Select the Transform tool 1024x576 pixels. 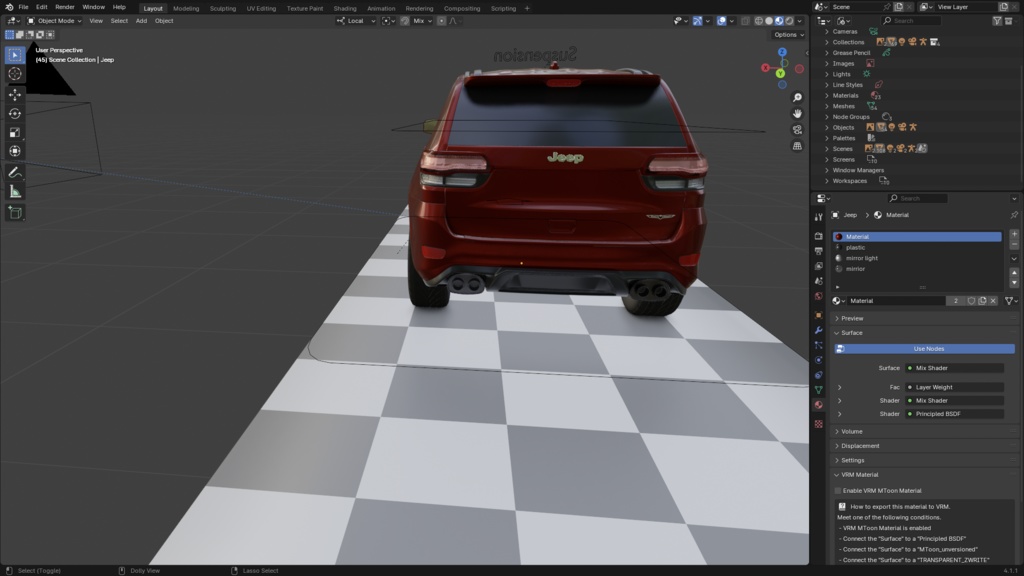point(15,151)
